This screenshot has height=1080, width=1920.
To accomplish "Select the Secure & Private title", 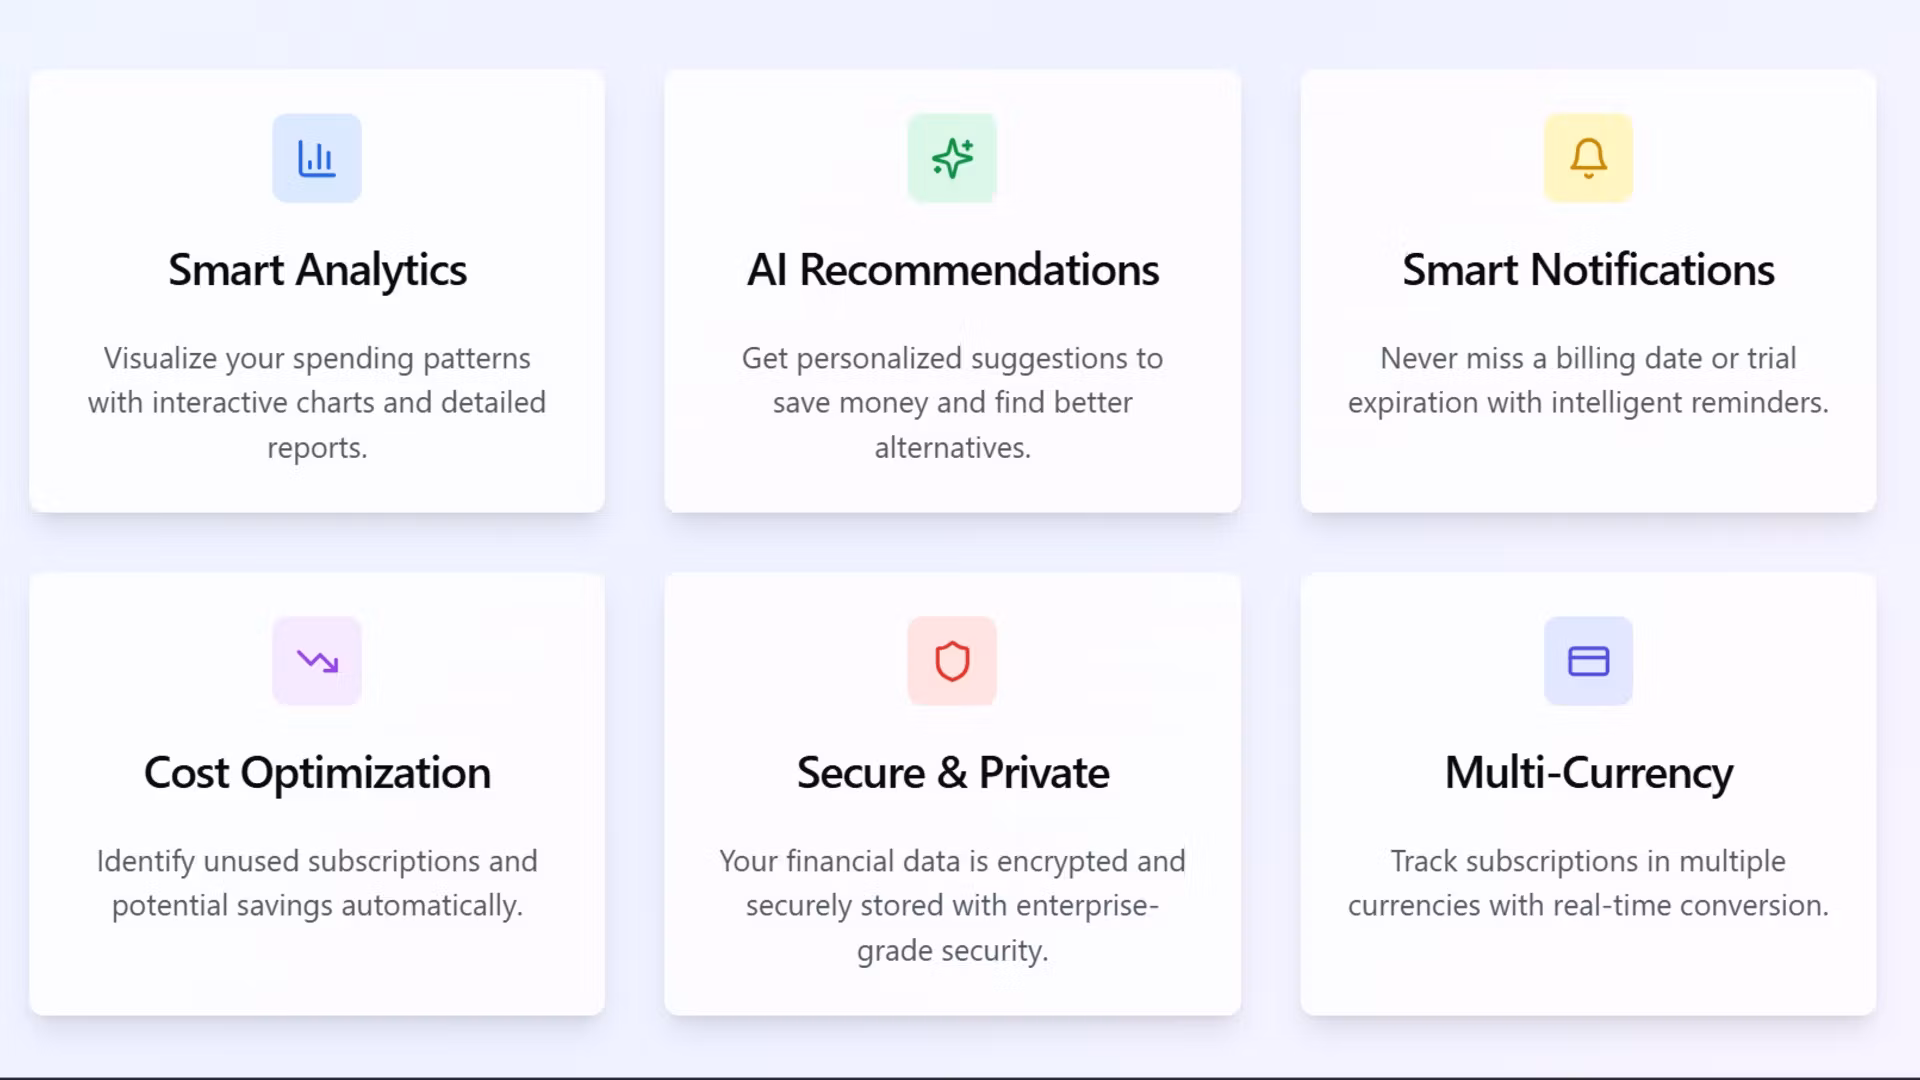I will coord(952,773).
